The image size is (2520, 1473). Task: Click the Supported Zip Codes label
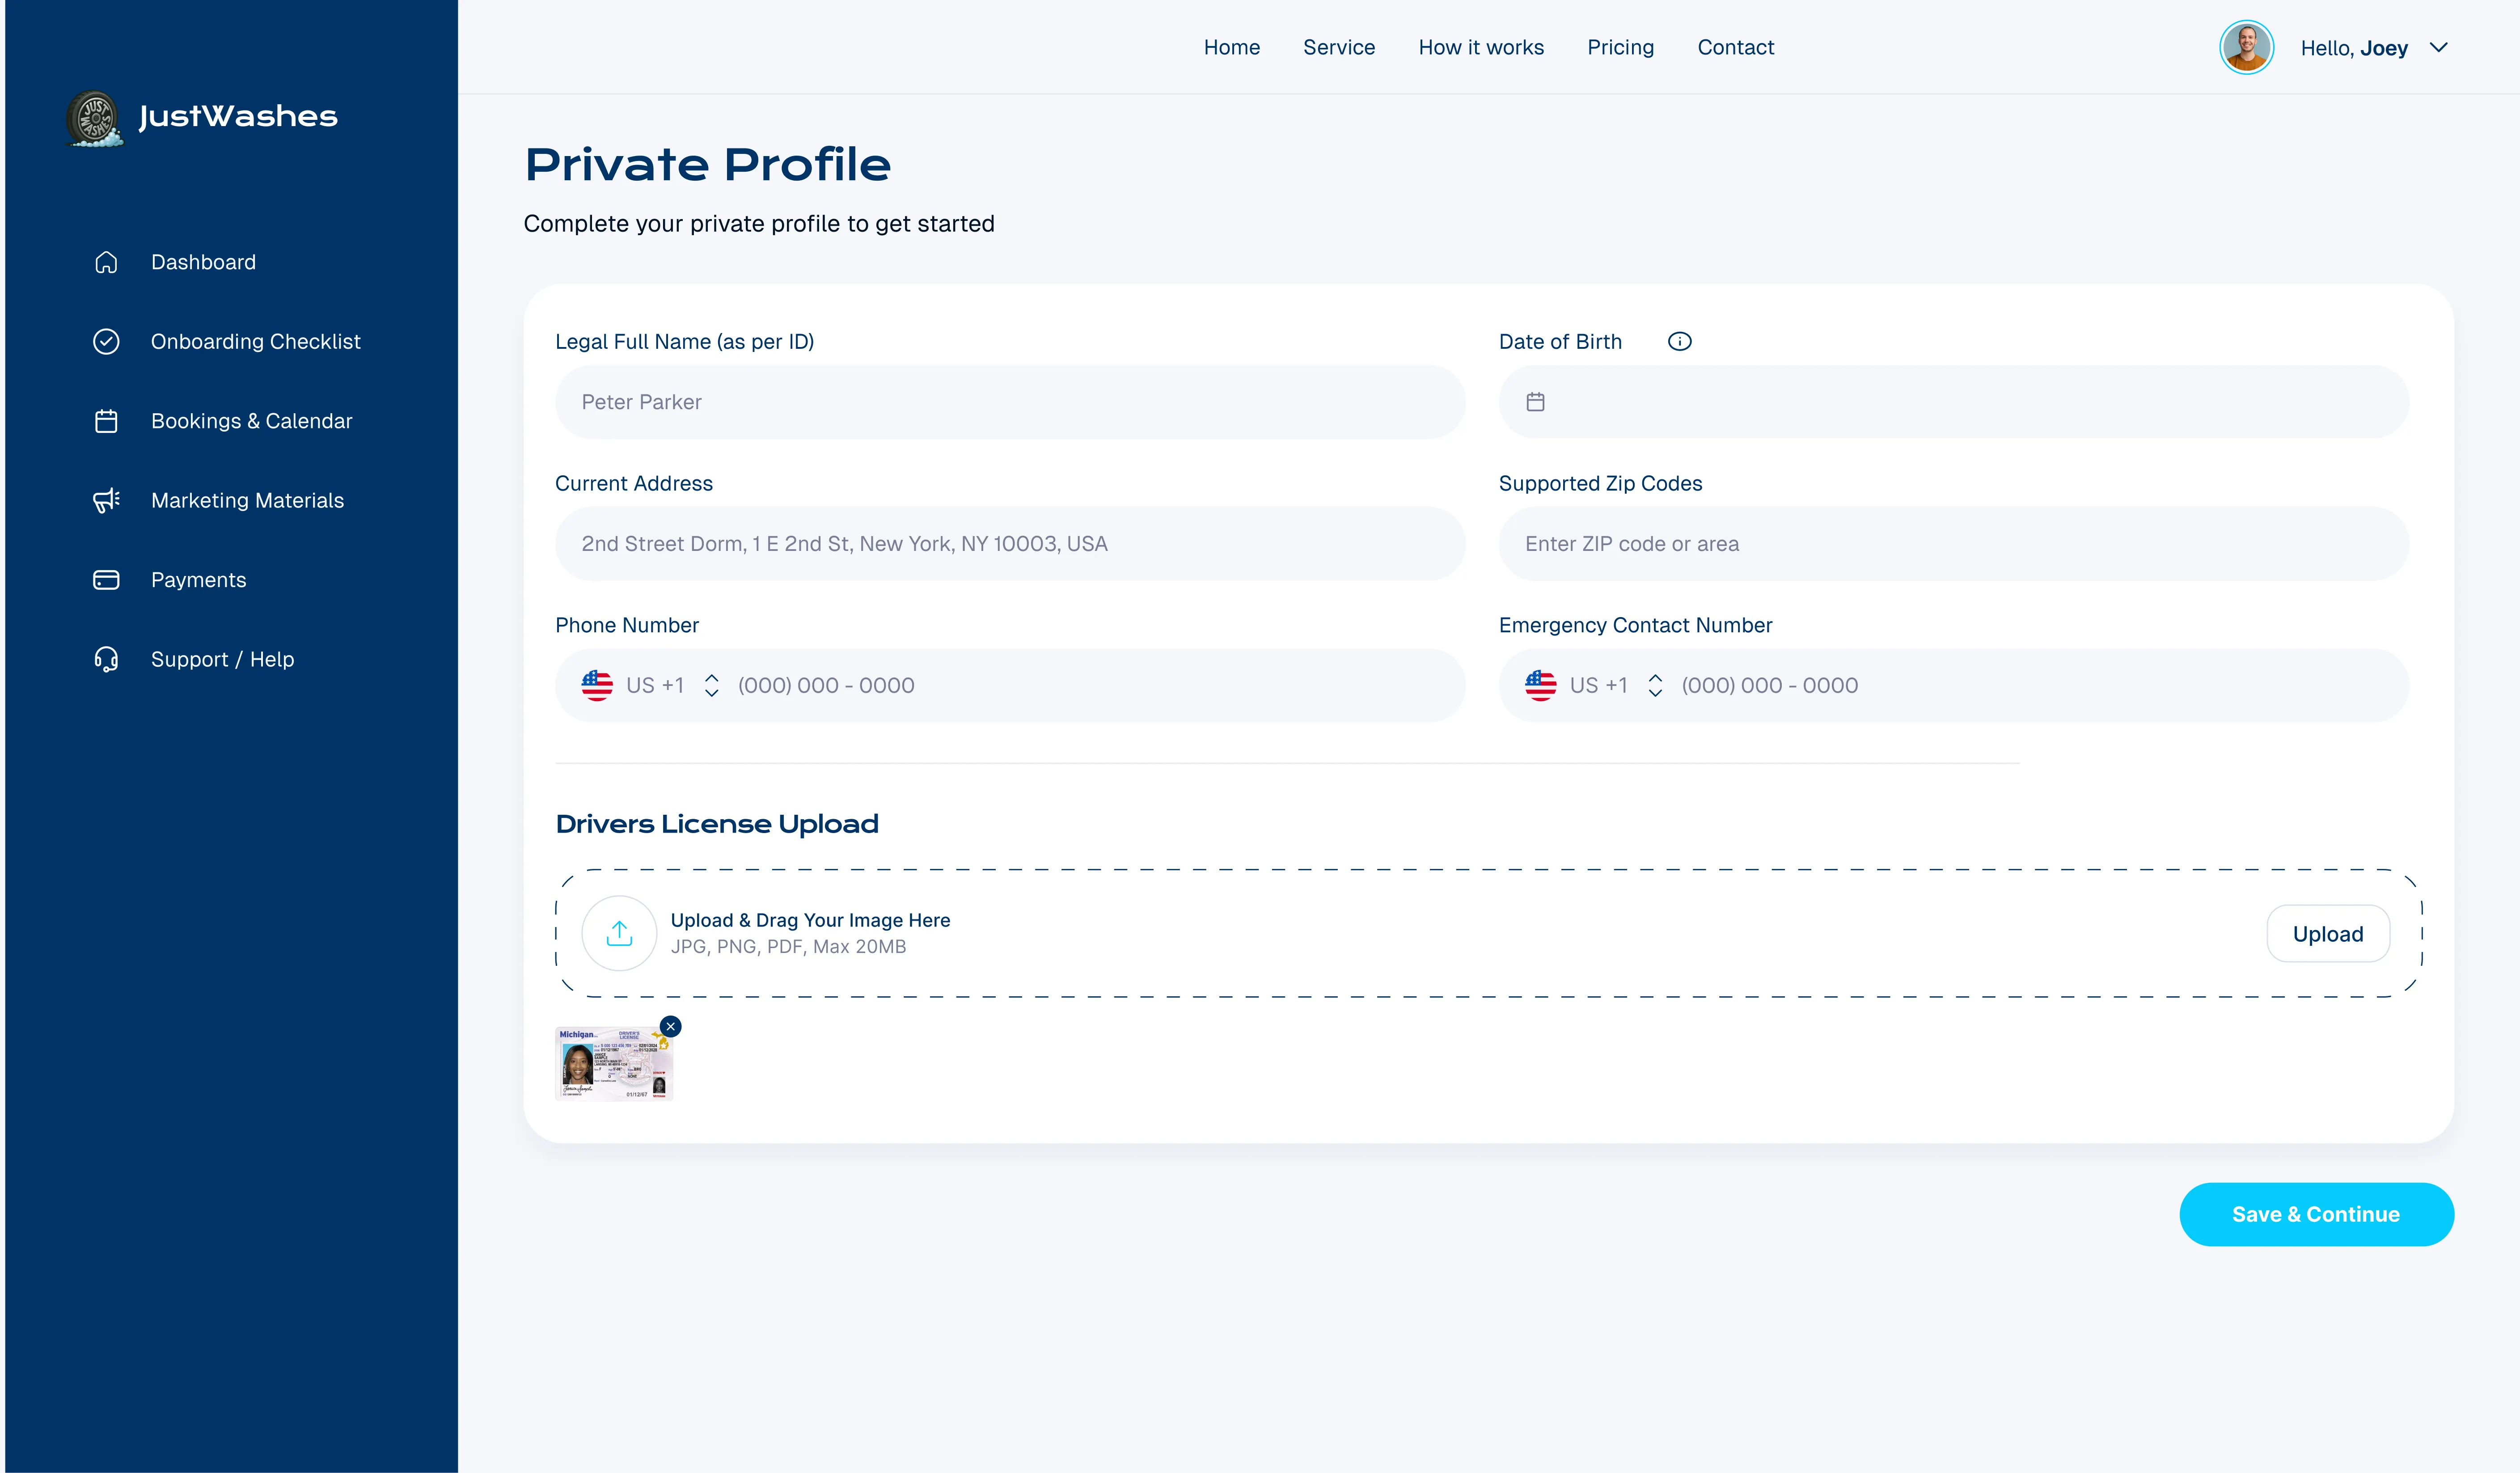1600,484
